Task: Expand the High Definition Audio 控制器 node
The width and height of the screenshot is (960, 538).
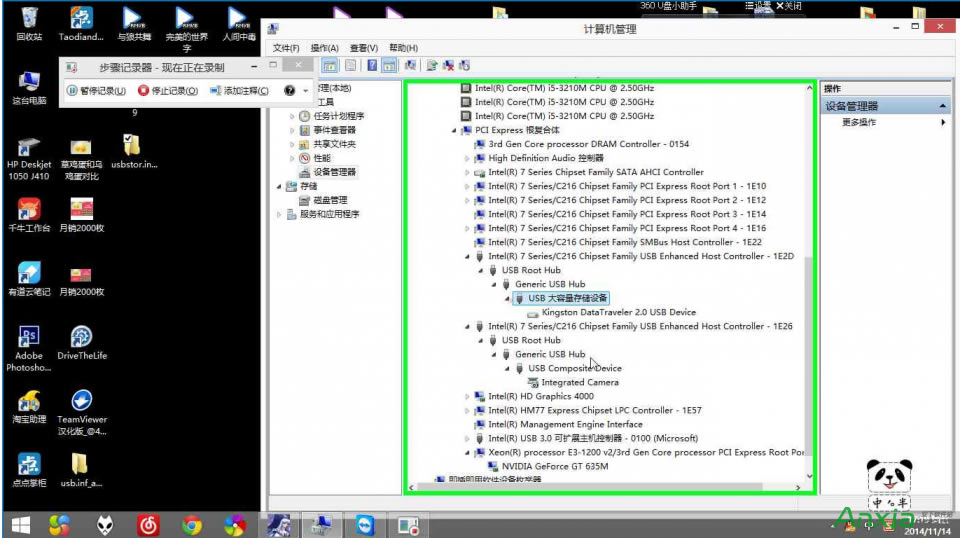Action: [x=467, y=158]
